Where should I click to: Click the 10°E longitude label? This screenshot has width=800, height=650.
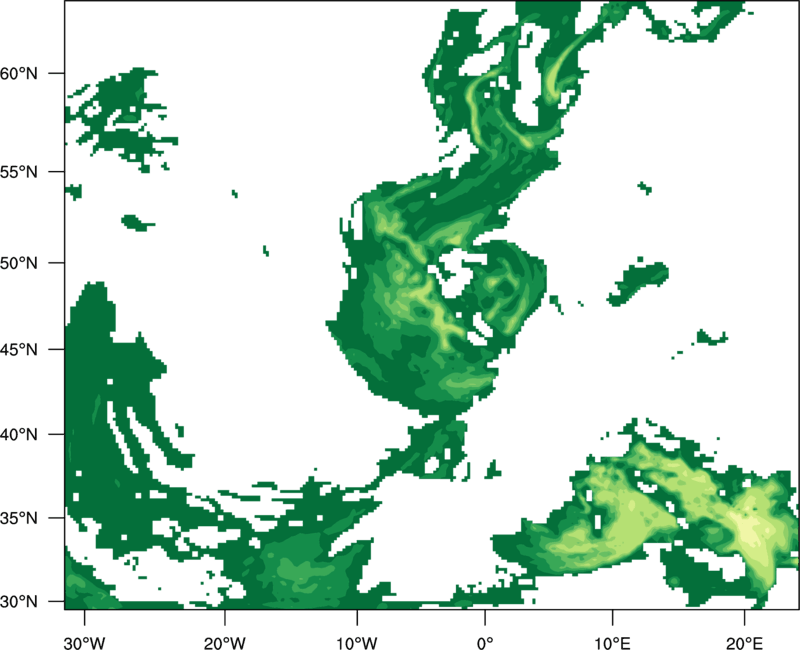[x=612, y=643]
